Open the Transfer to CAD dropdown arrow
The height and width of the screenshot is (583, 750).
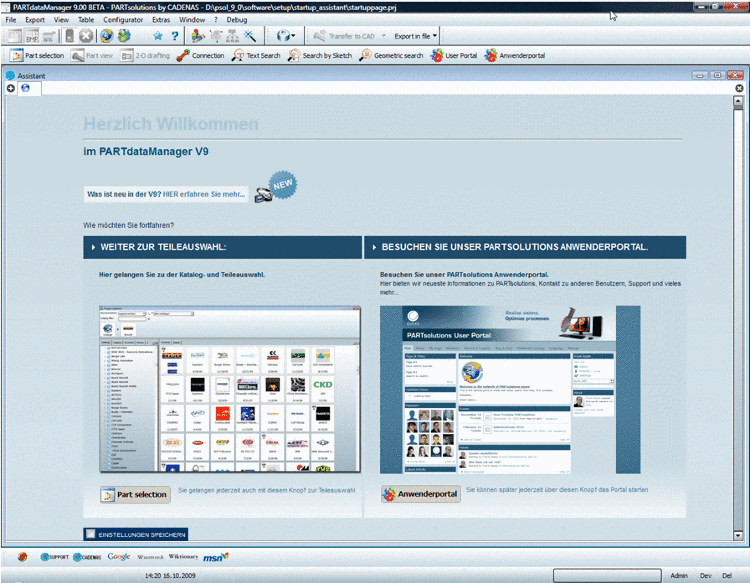(x=384, y=36)
